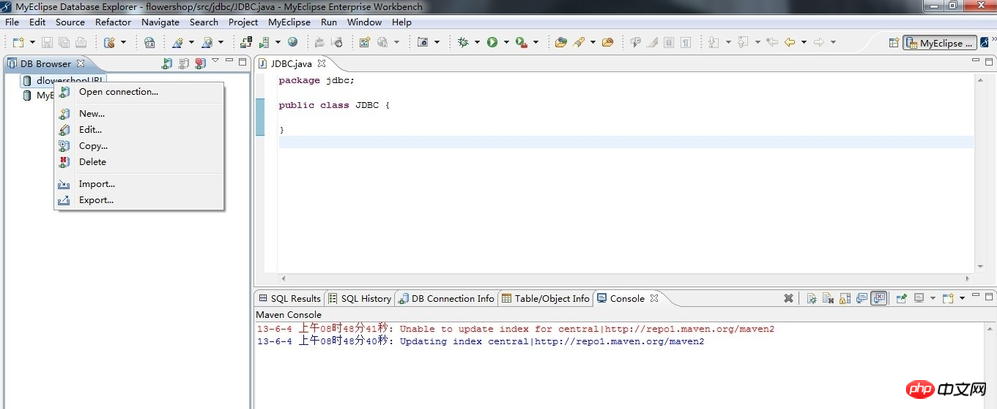Switch to the MyEclipse perspective button
Image resolution: width=997 pixels, height=409 pixels.
coord(939,43)
